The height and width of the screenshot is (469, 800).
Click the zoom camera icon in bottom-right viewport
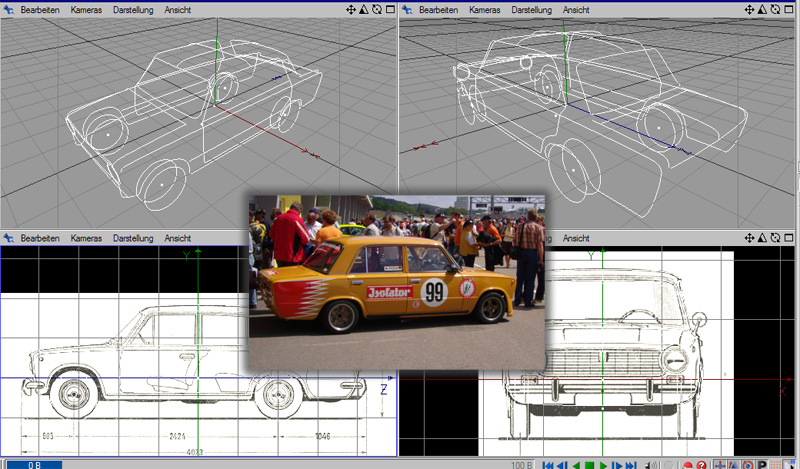click(x=763, y=239)
